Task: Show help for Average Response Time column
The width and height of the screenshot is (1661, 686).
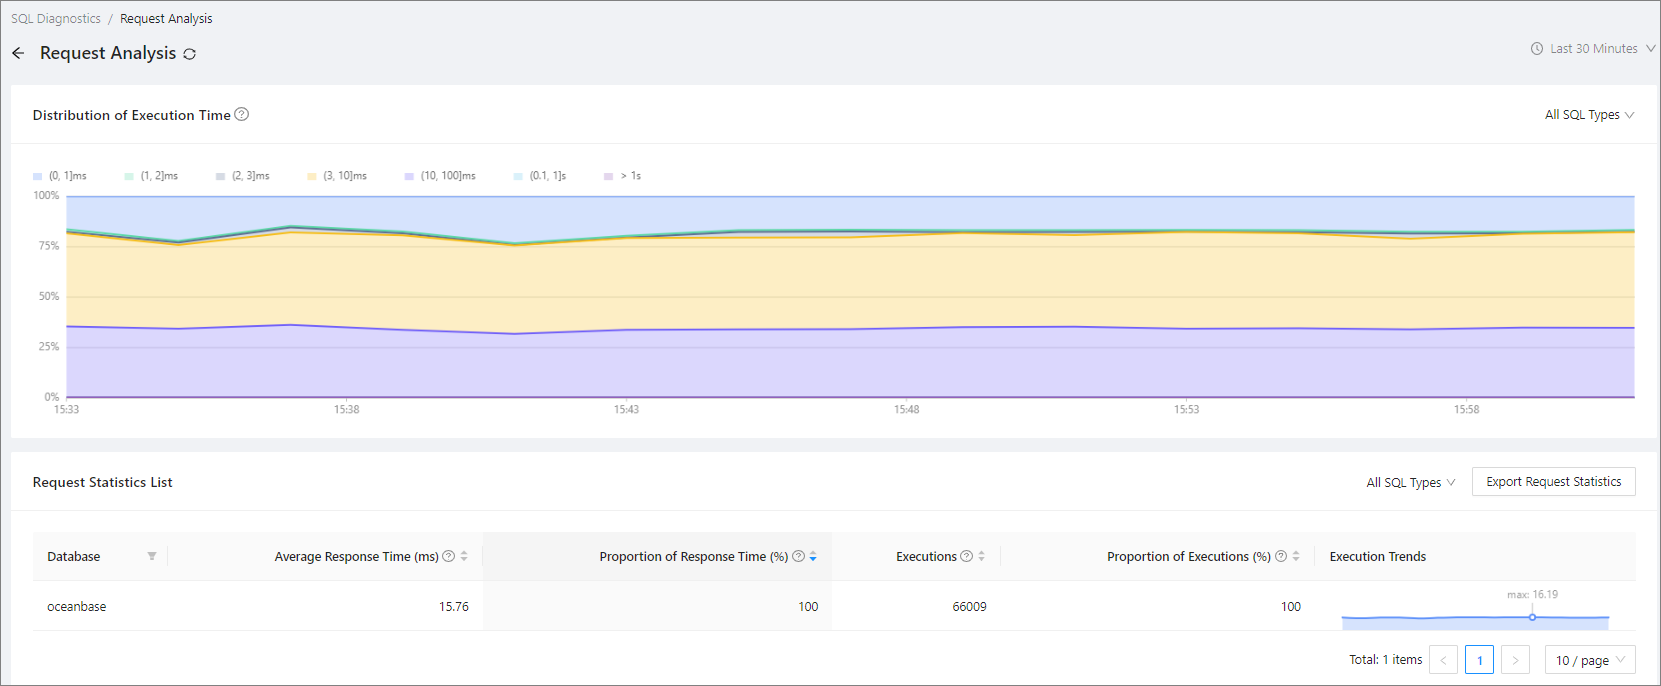Action: click(449, 556)
